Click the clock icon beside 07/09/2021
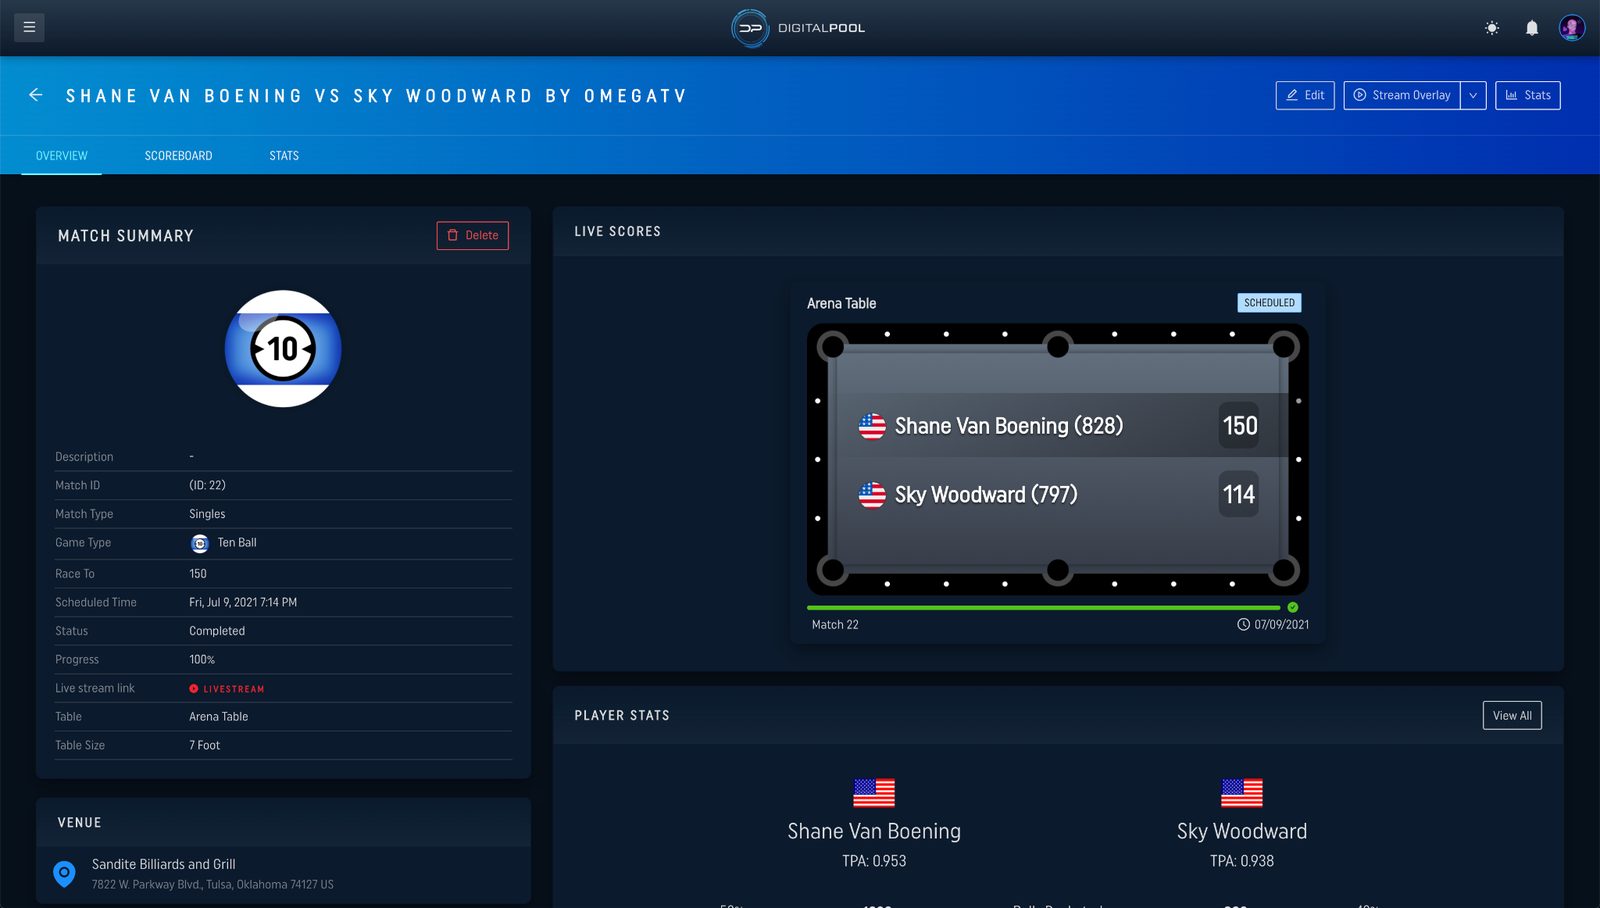The image size is (1600, 908). click(x=1244, y=625)
